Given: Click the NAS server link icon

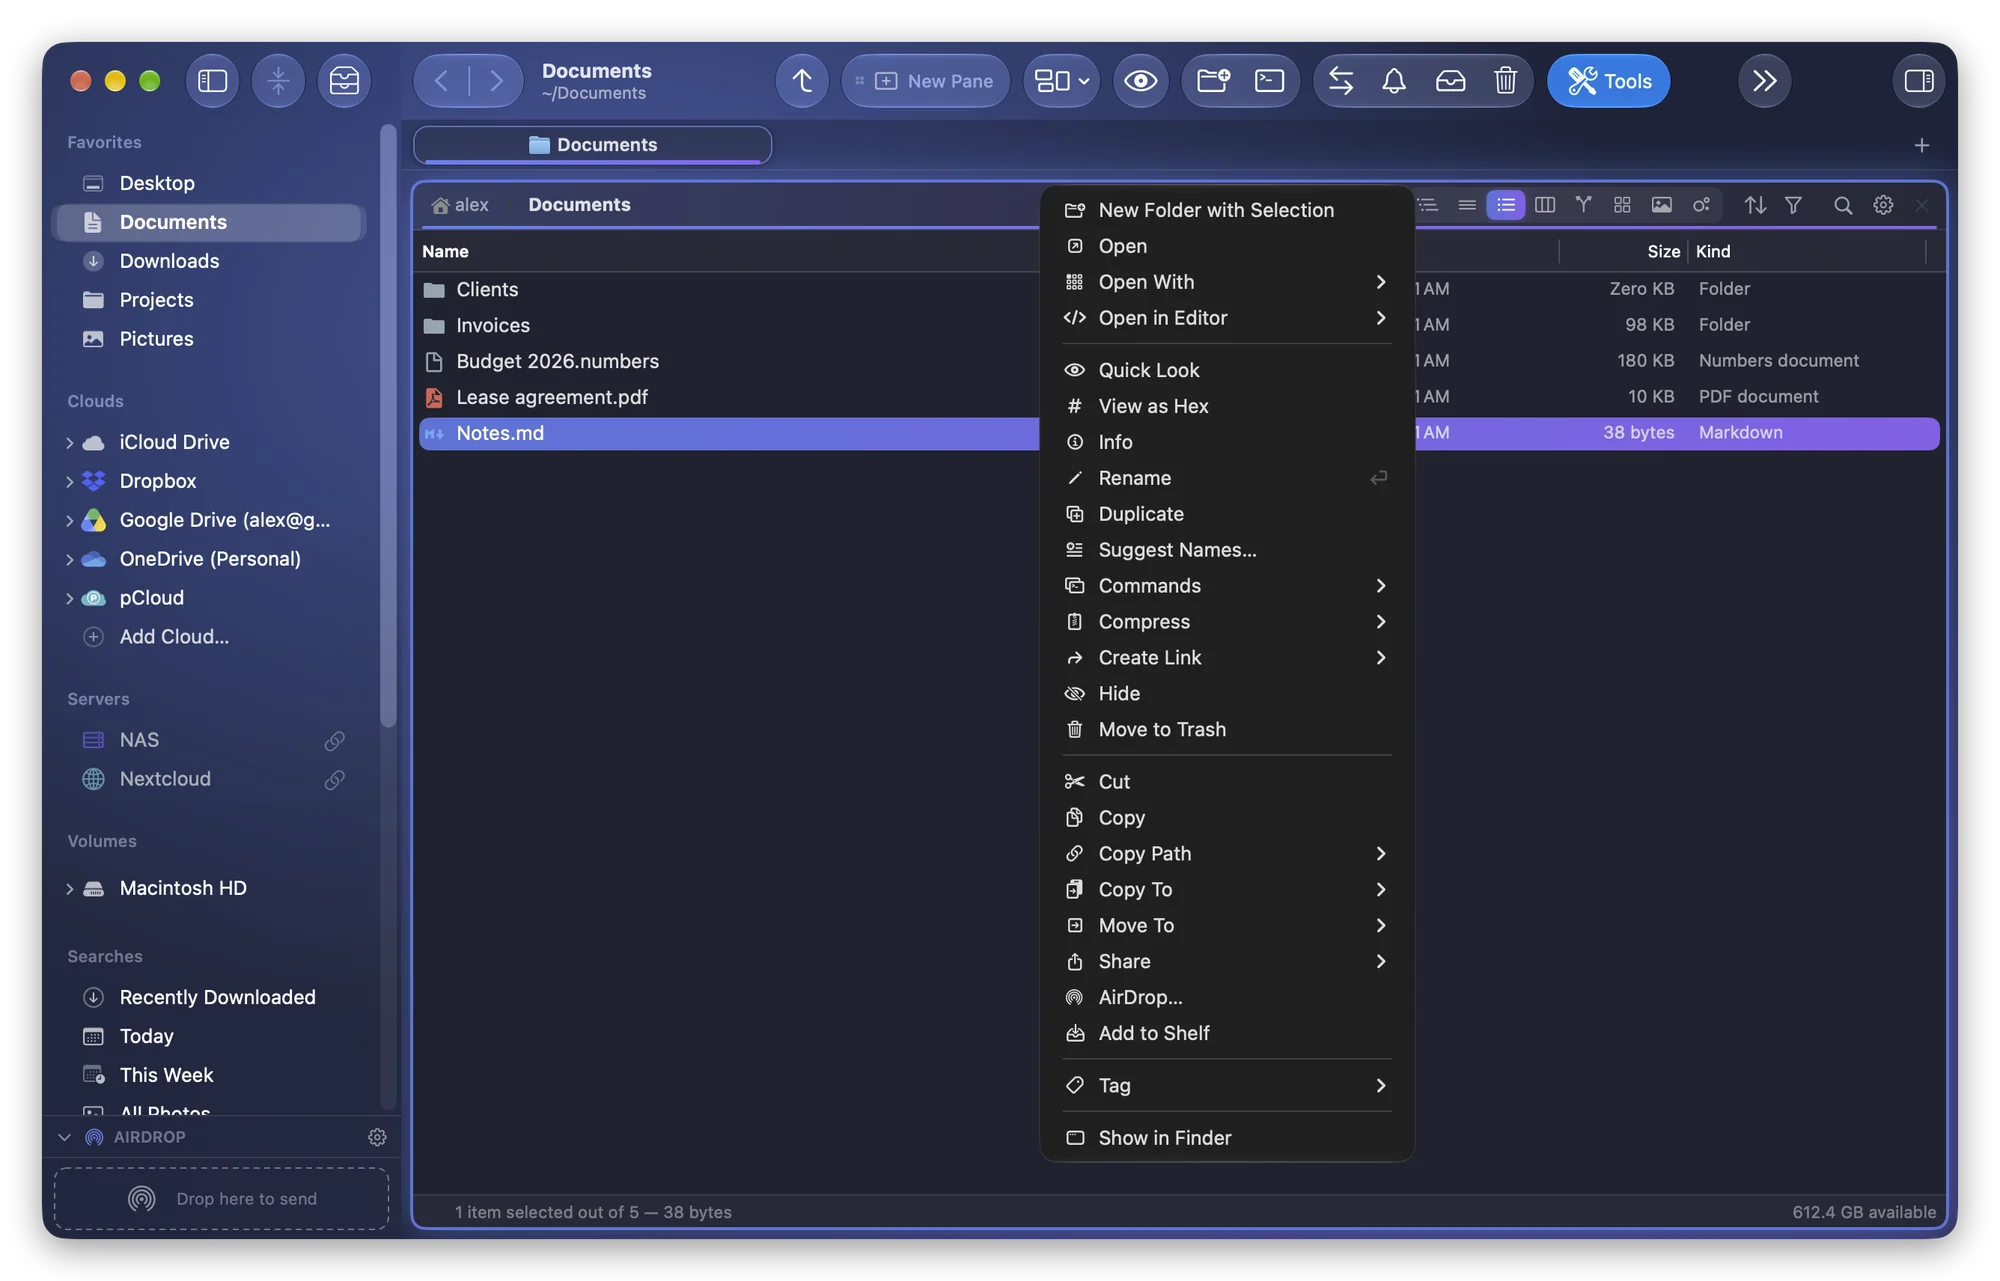Looking at the screenshot, I should coord(335,740).
